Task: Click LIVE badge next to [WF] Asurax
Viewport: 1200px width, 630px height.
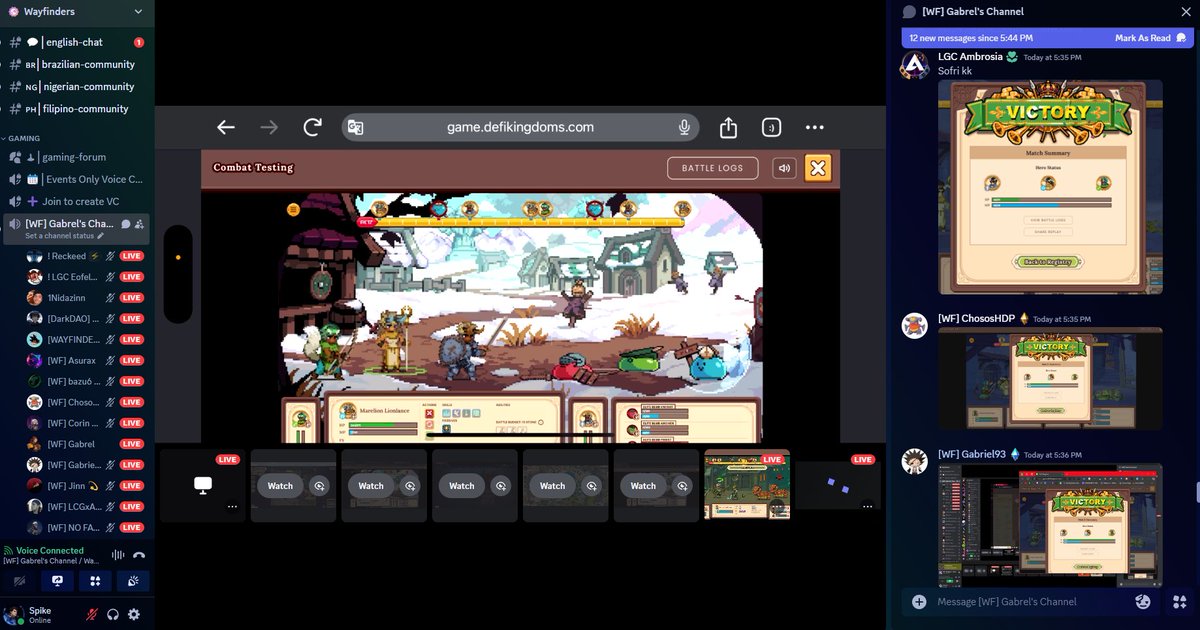Action: click(x=132, y=360)
